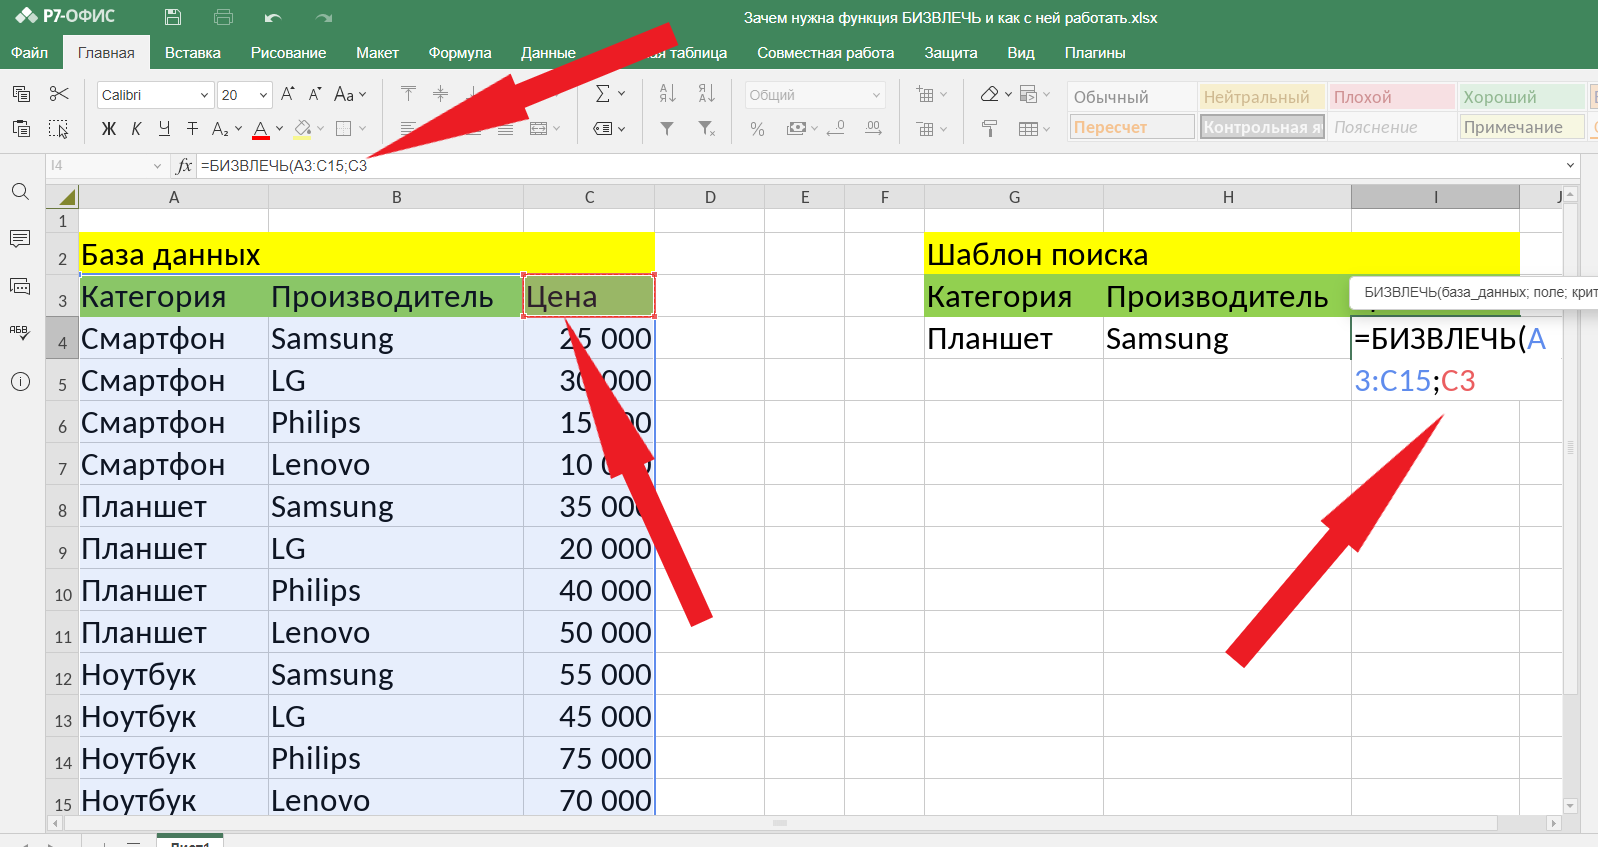This screenshot has width=1598, height=847.
Task: Align cell text to the top
Action: click(408, 94)
